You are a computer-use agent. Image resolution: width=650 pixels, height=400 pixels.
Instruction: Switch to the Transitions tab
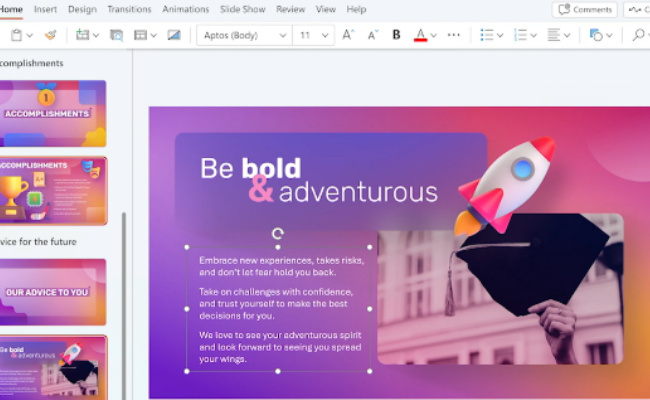click(x=129, y=9)
